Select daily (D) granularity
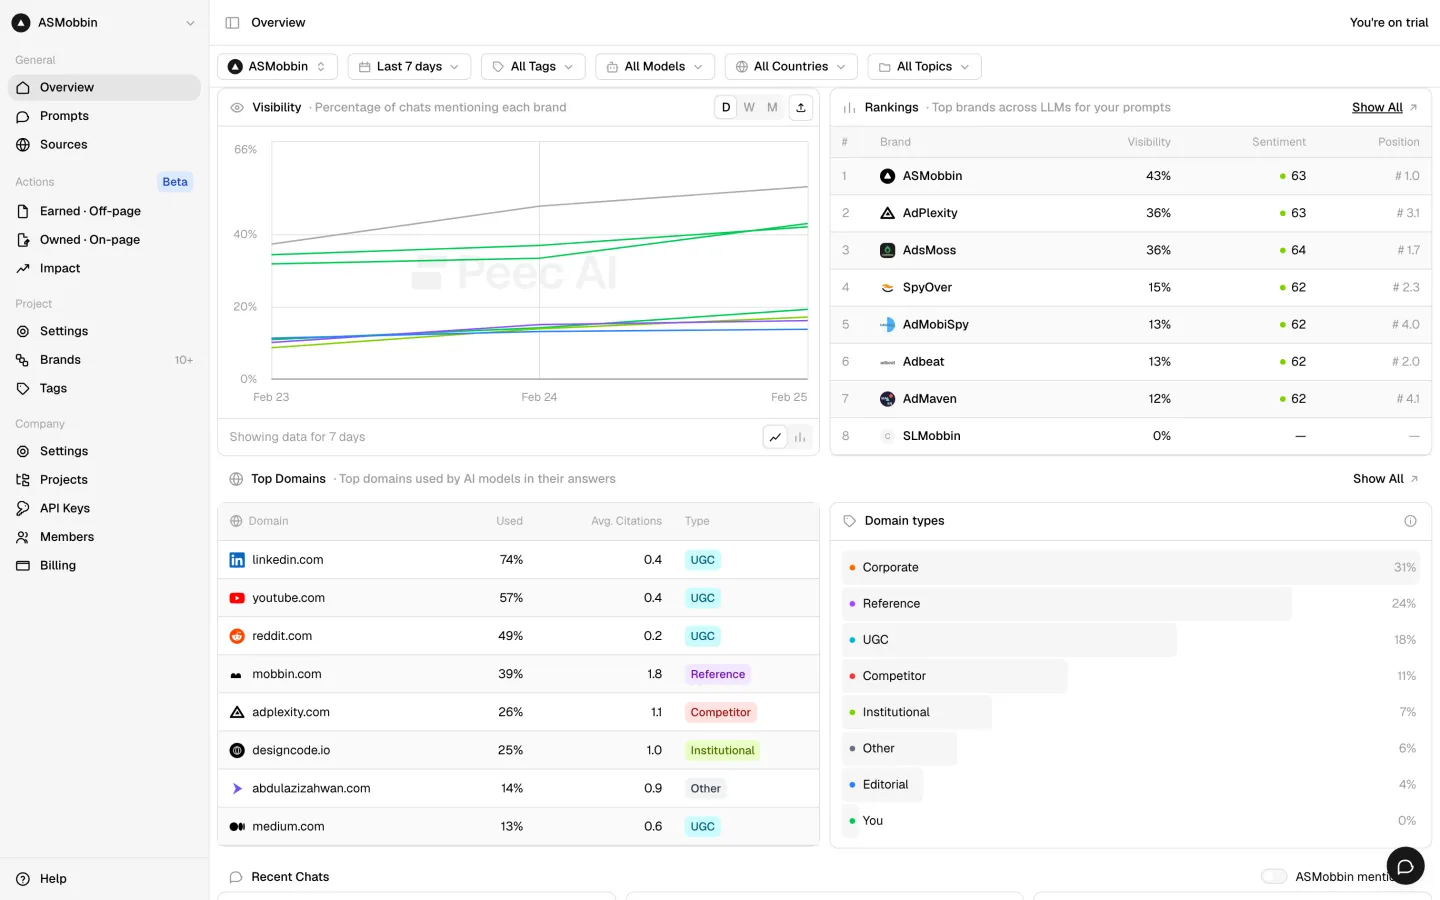Viewport: 1440px width, 900px height. [726, 108]
